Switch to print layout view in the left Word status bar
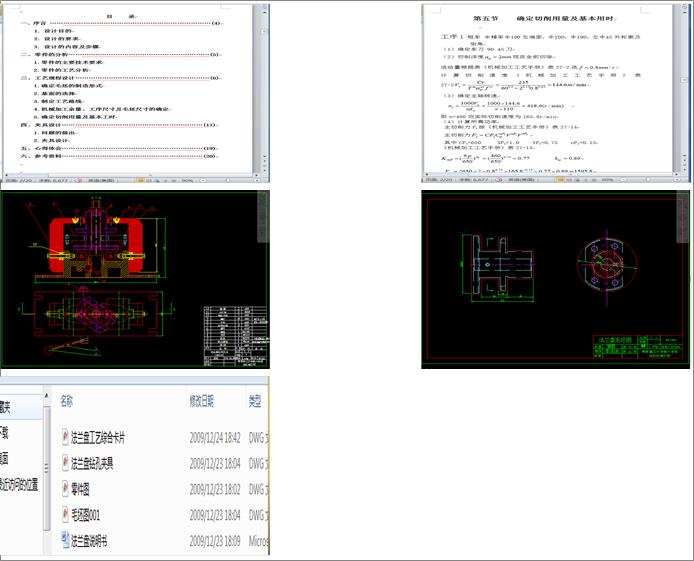Image resolution: width=694 pixels, height=561 pixels. [x=140, y=180]
